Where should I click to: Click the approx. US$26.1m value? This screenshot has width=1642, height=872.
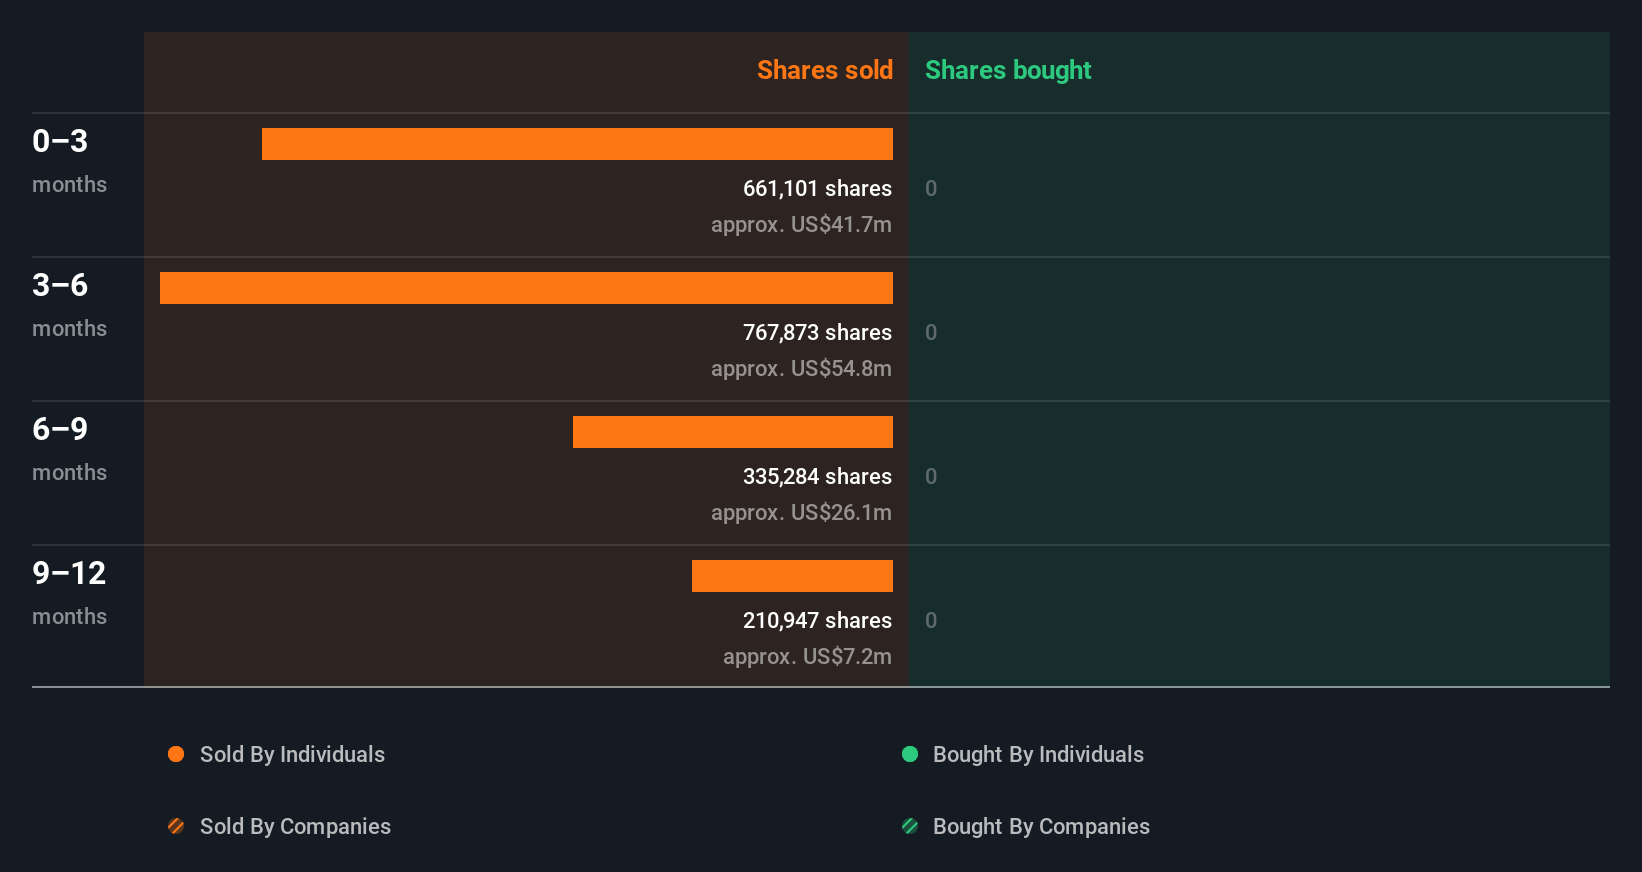(x=801, y=512)
